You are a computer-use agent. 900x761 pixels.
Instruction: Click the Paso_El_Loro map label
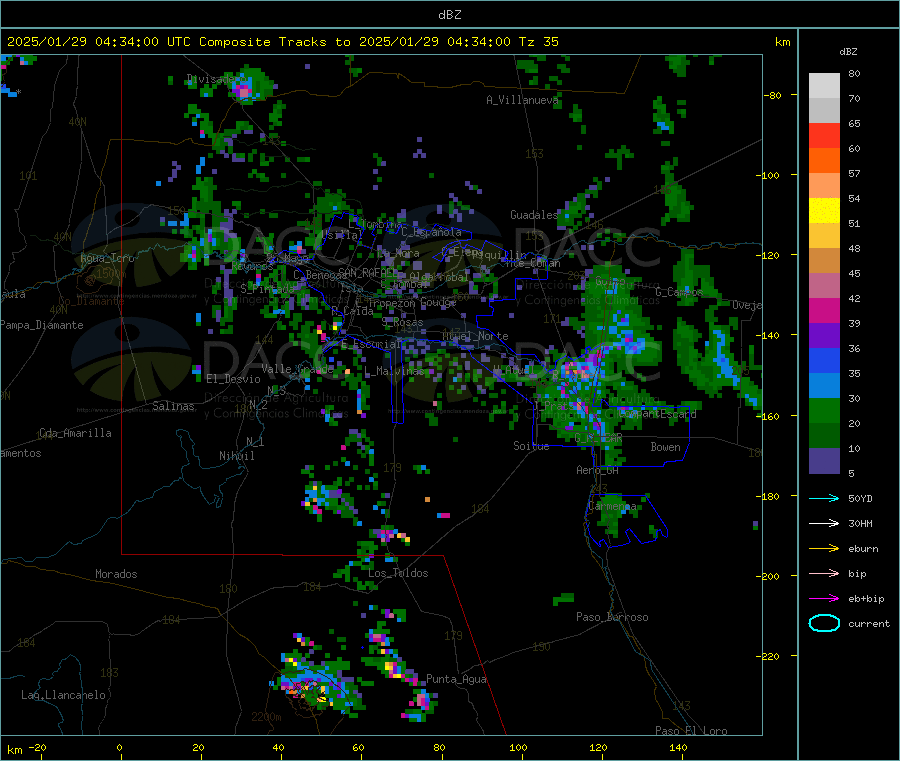click(x=691, y=731)
